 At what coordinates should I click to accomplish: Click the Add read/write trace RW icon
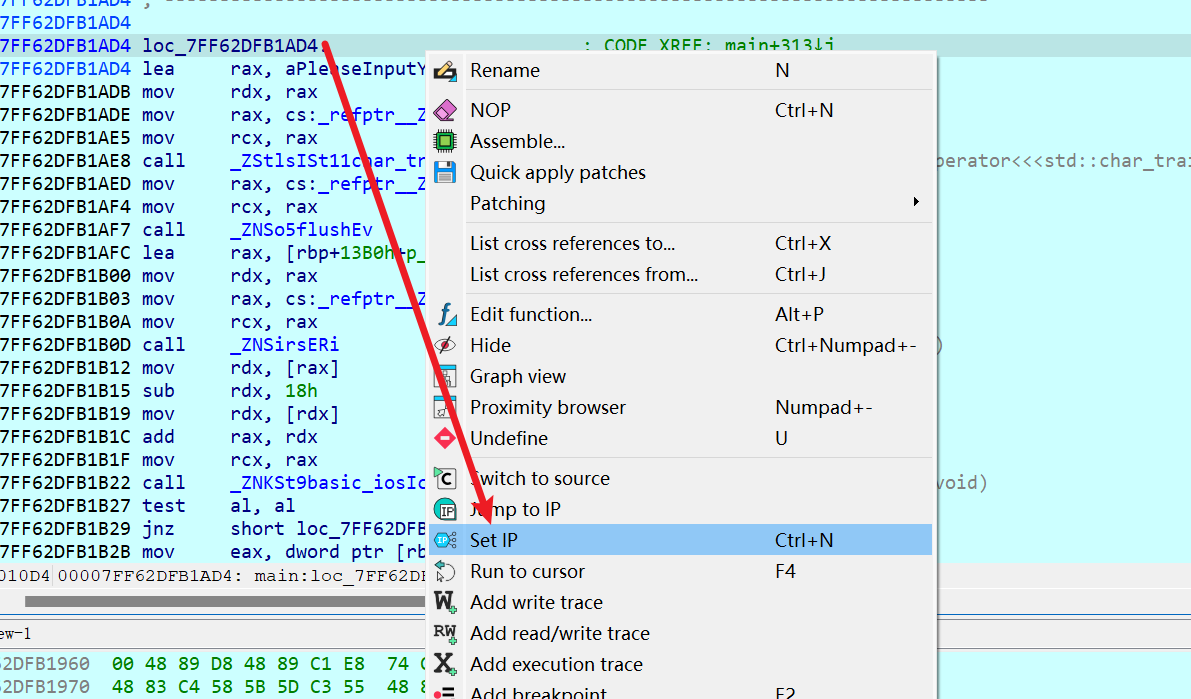point(445,633)
